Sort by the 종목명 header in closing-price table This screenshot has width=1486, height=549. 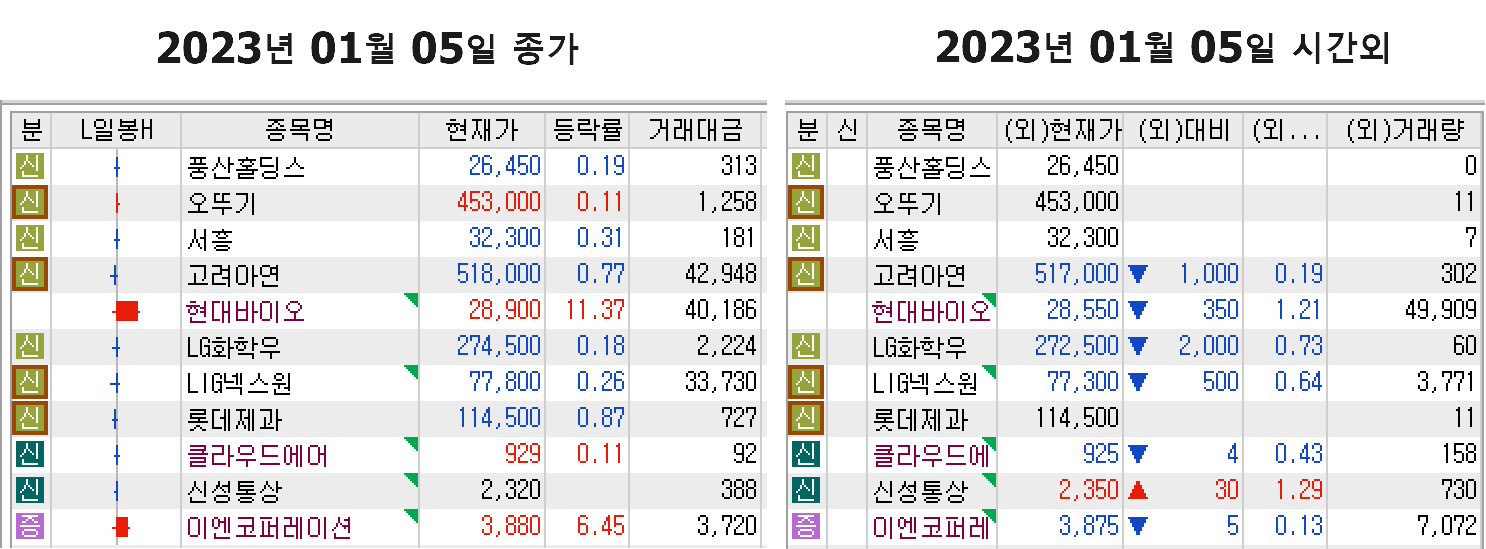[x=299, y=130]
